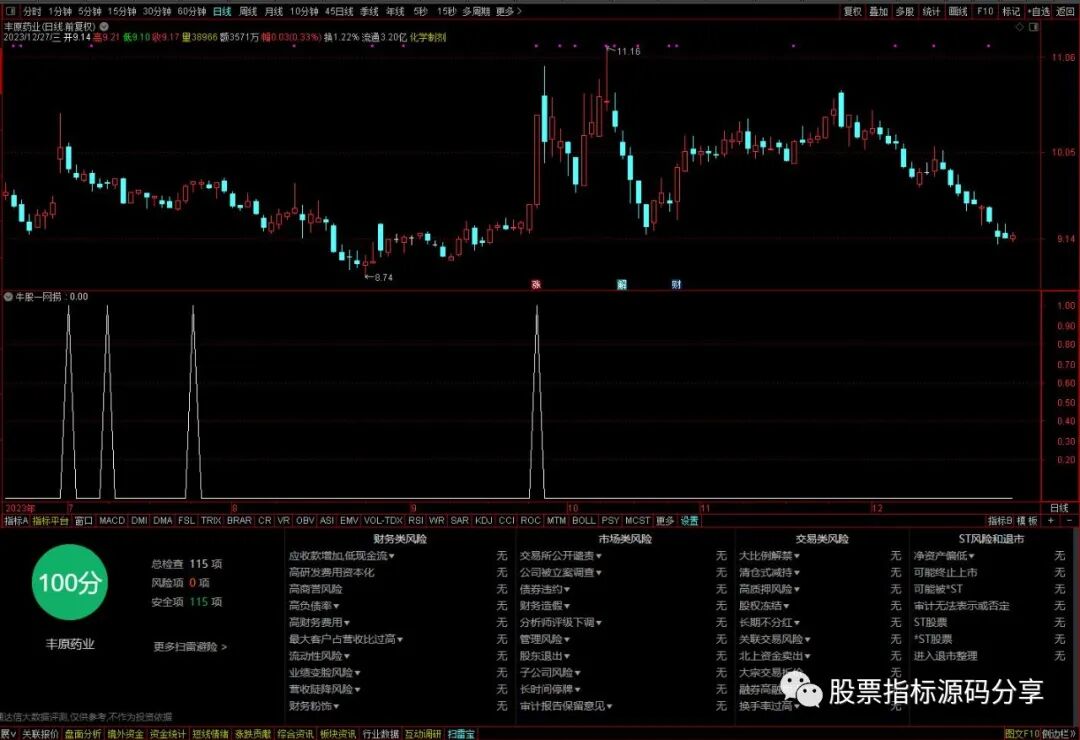Viewport: 1080px width, 740px height.
Task: Click the check-circle icon beside 丰原药业(日线 前复权)
Action: pyautogui.click(x=104, y=26)
